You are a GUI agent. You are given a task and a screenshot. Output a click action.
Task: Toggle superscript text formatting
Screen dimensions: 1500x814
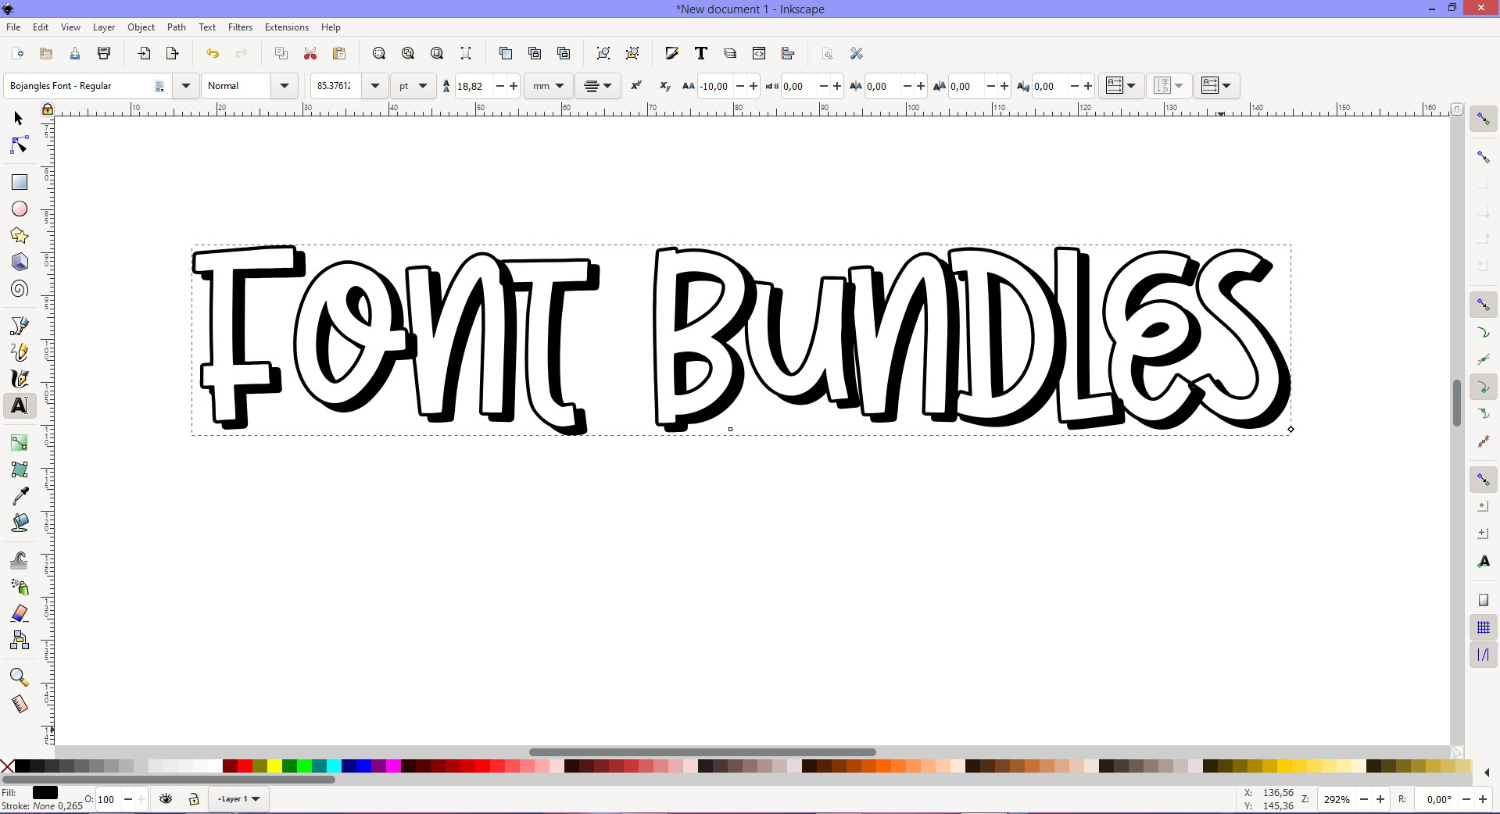[636, 86]
